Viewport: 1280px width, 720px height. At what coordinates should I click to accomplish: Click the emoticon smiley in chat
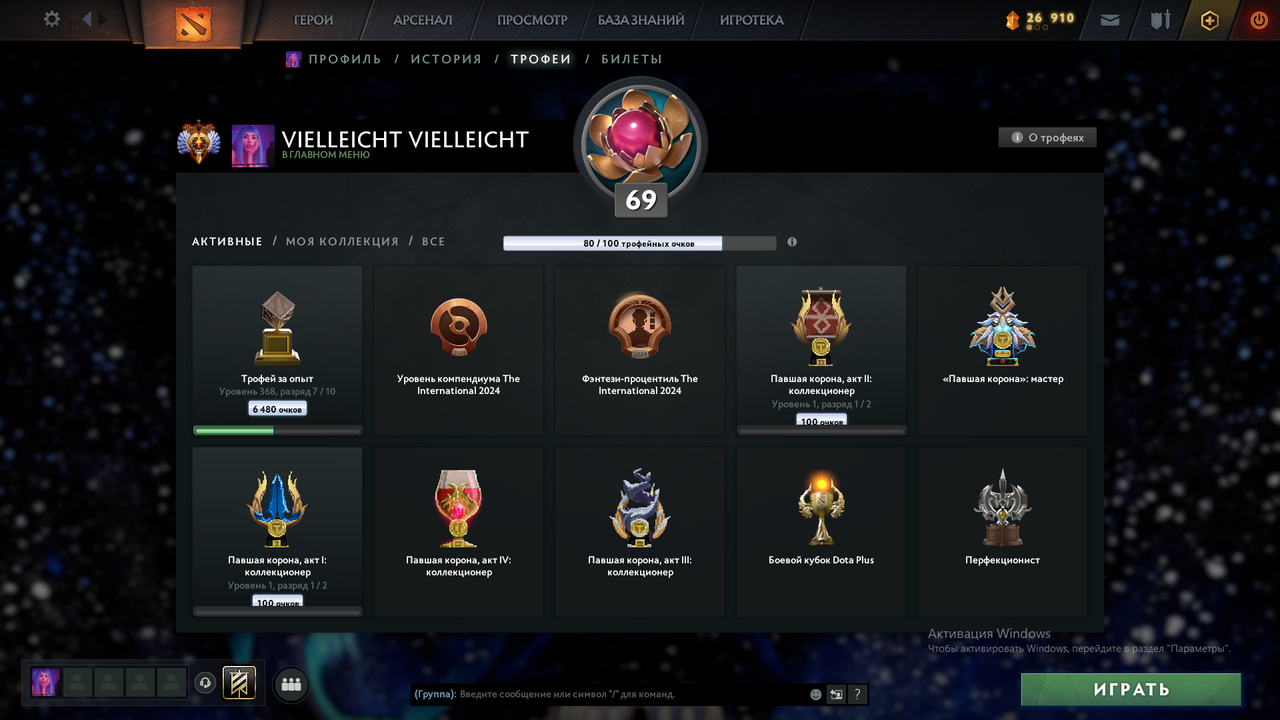(816, 694)
